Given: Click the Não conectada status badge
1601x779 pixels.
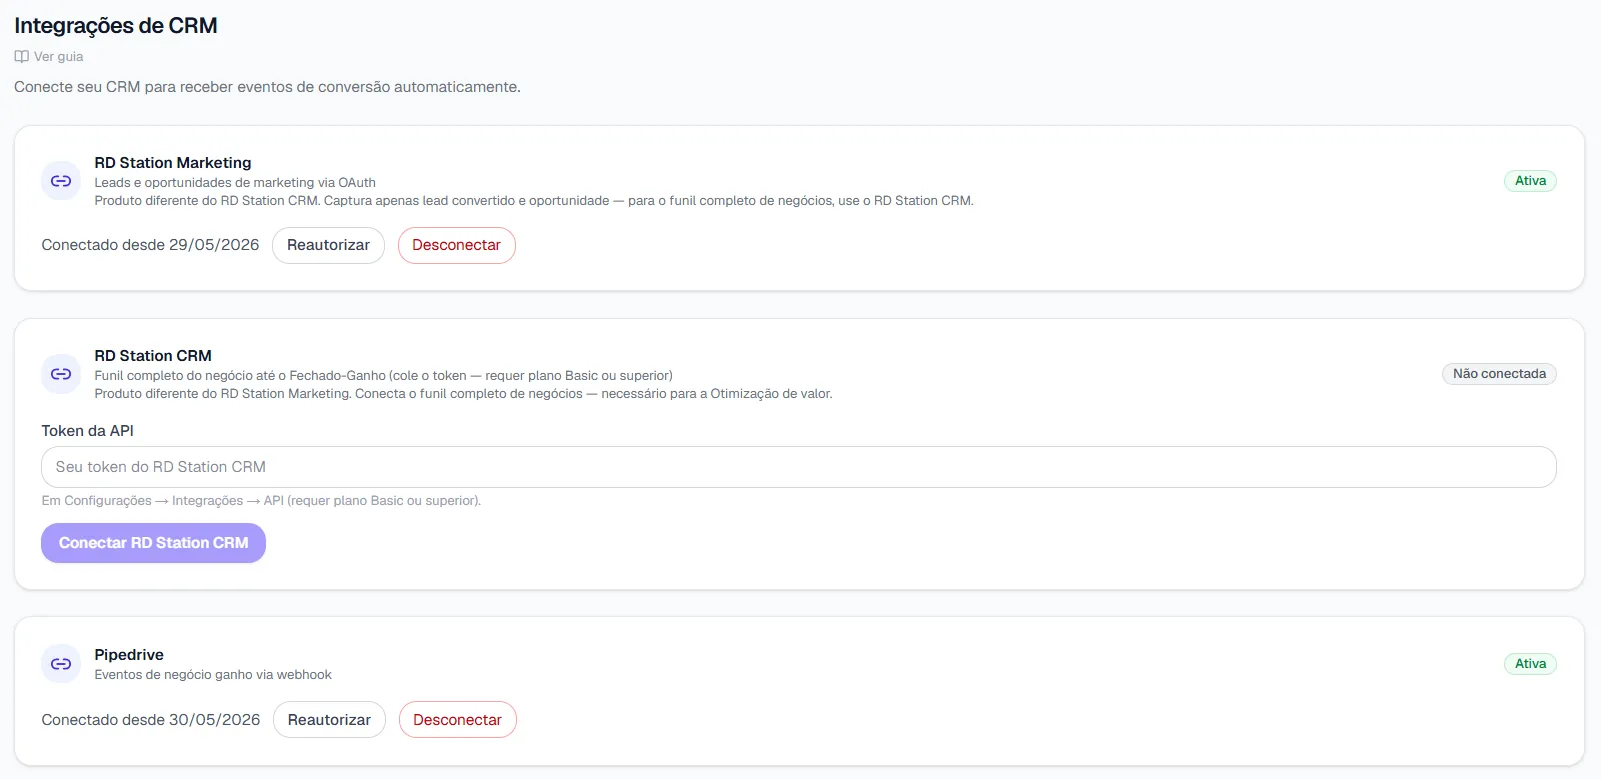Looking at the screenshot, I should pos(1499,374).
